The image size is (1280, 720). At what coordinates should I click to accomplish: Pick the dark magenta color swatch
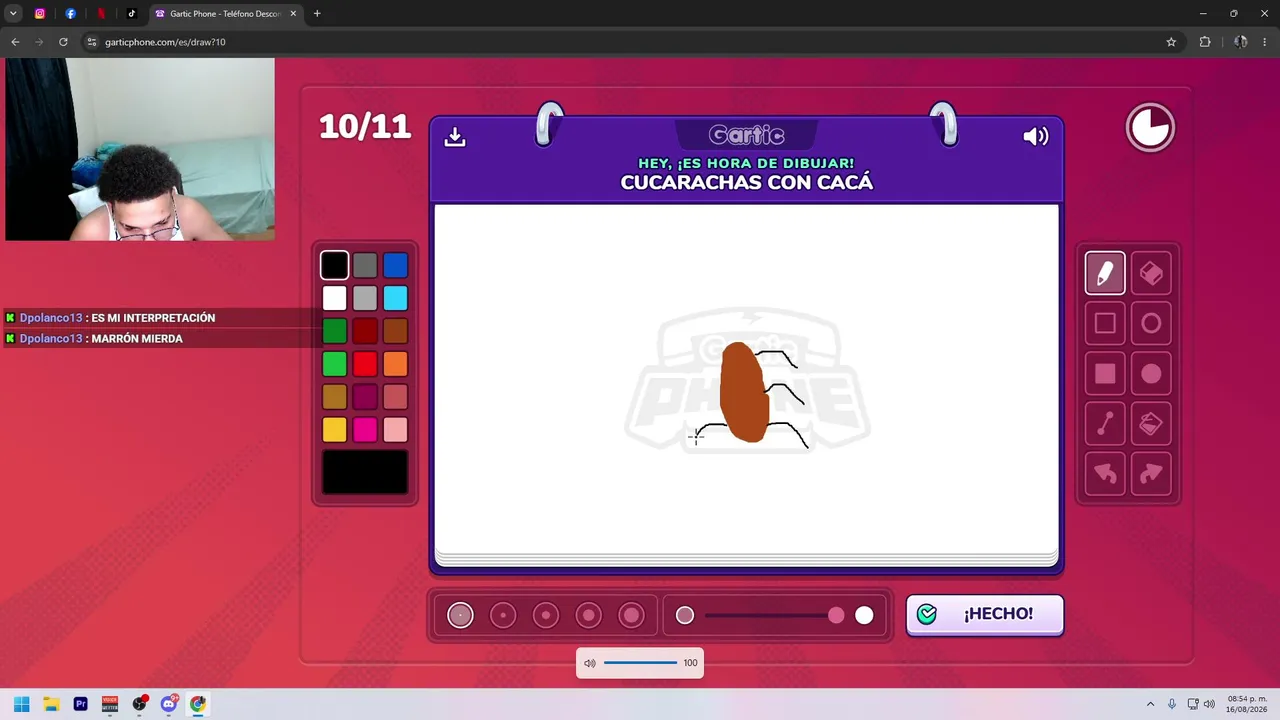(365, 397)
